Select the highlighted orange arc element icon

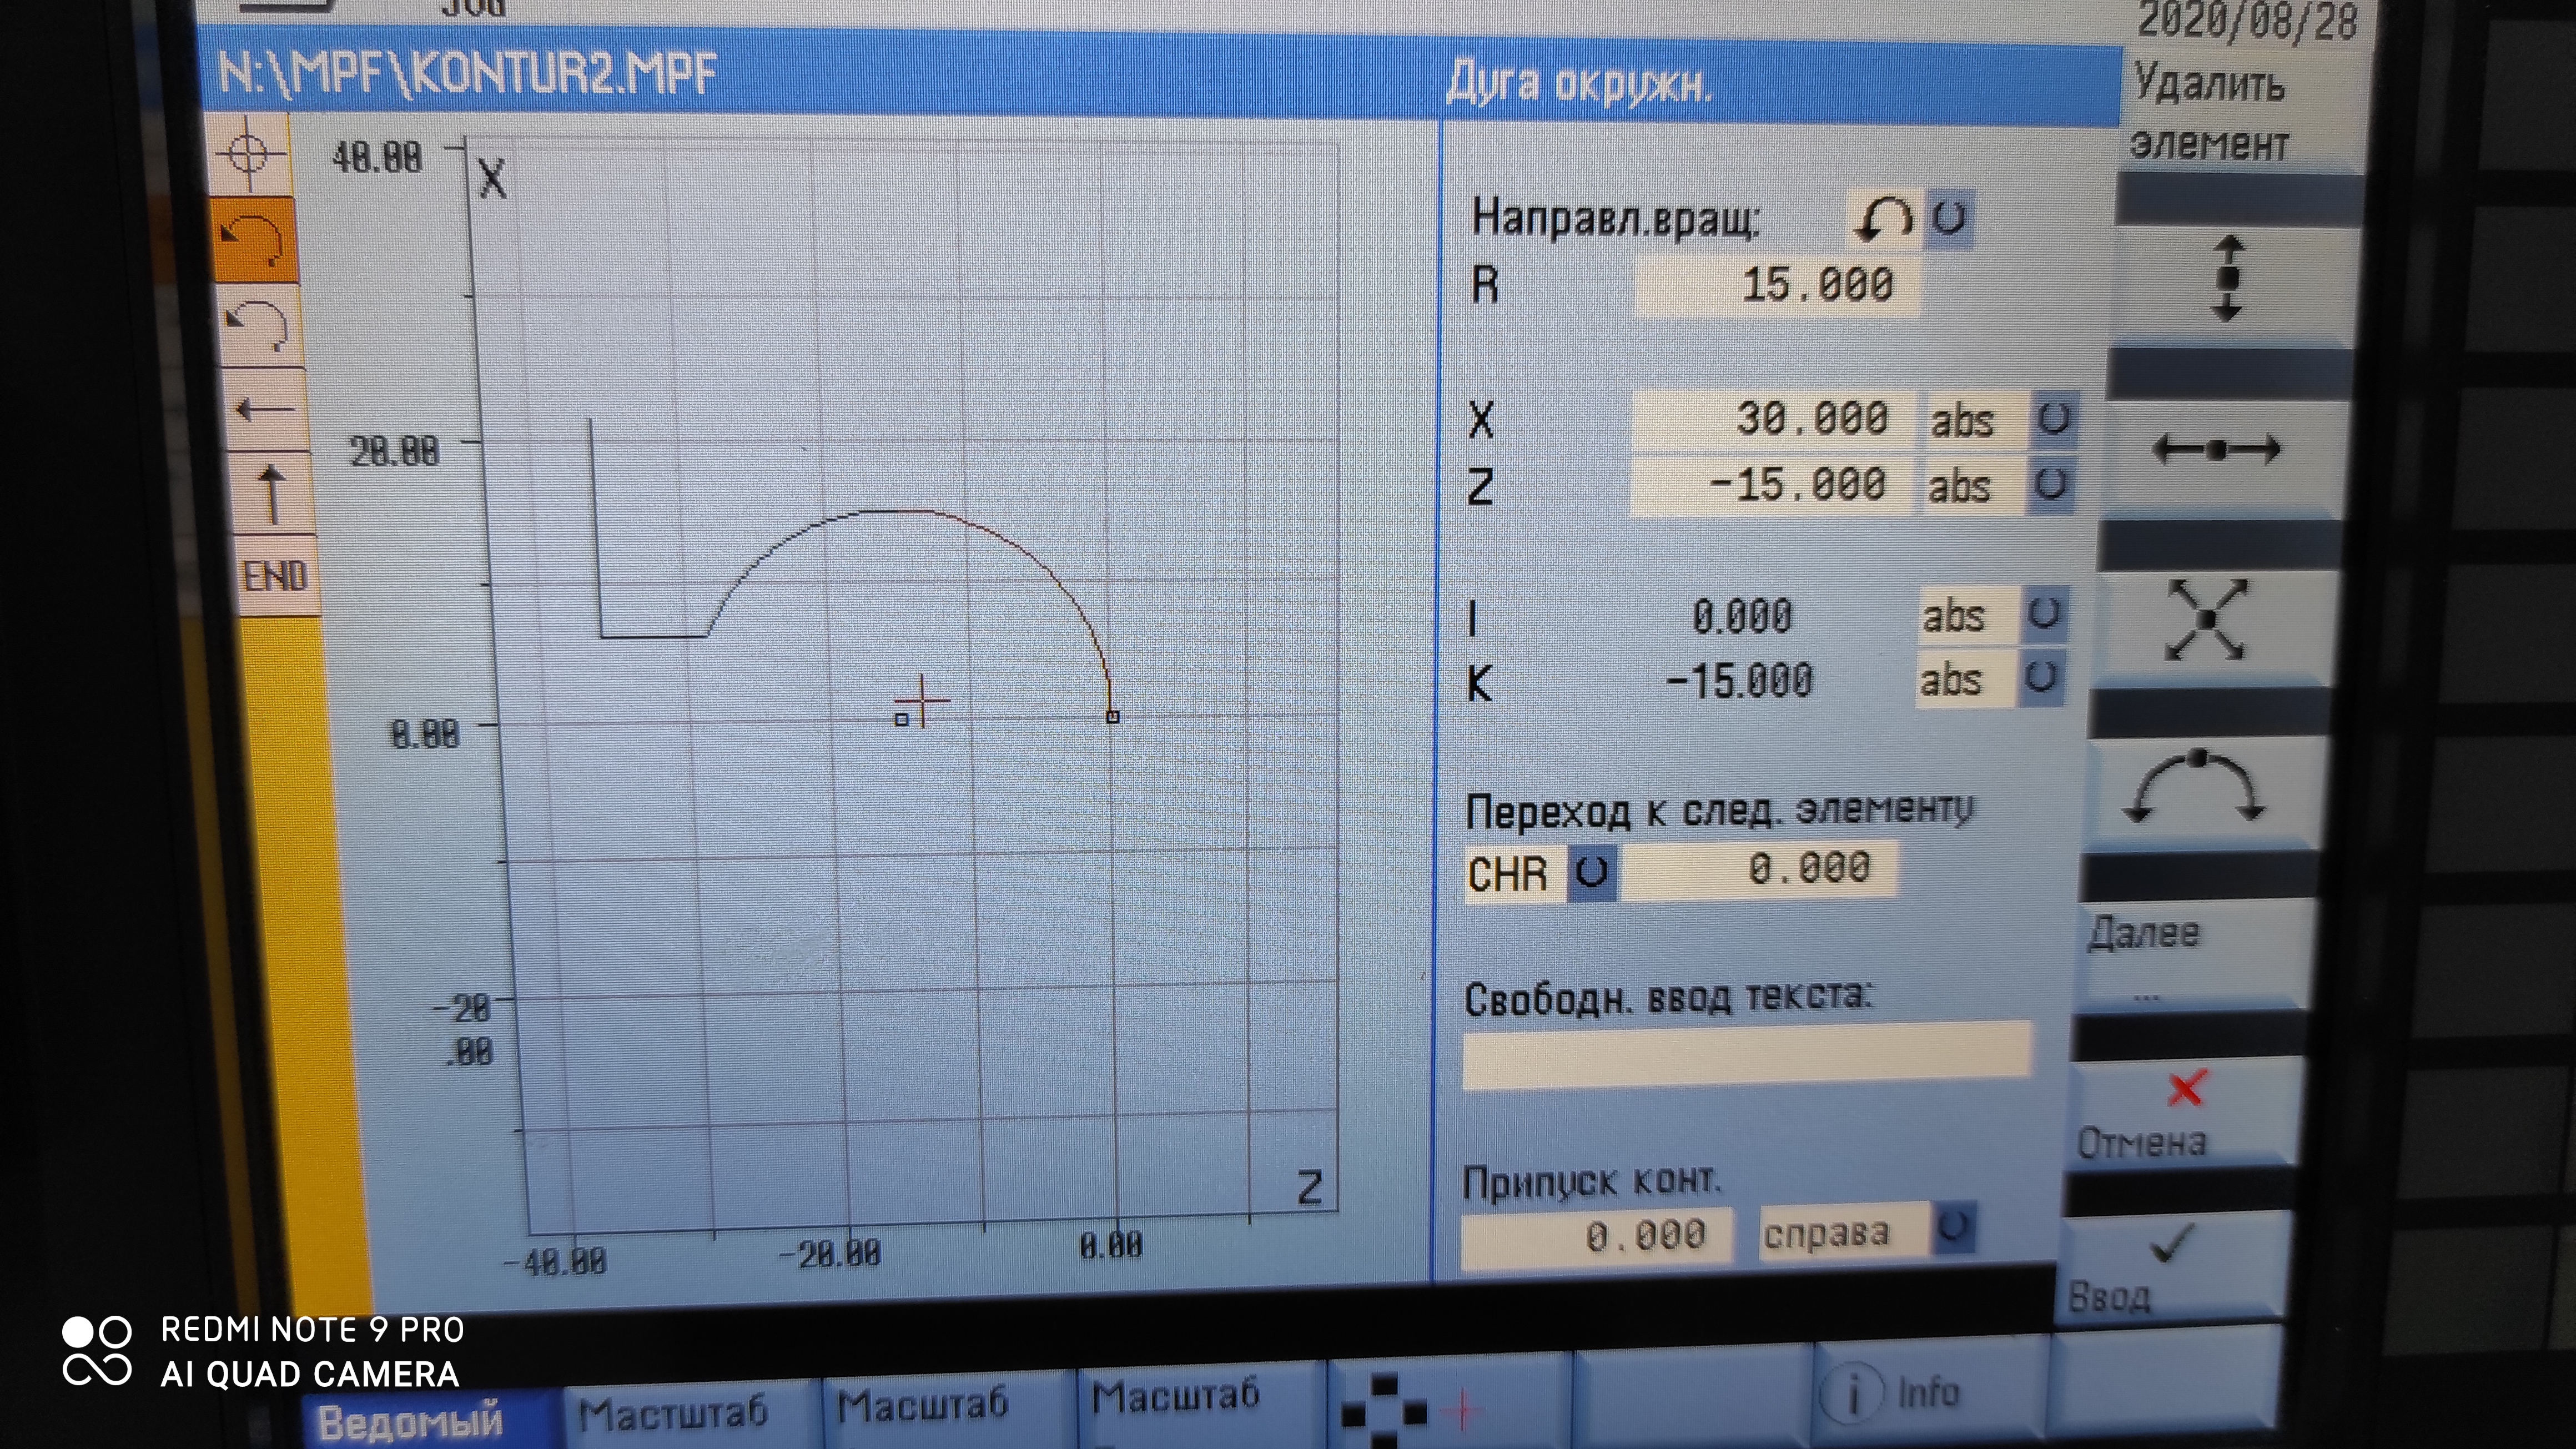[254, 241]
